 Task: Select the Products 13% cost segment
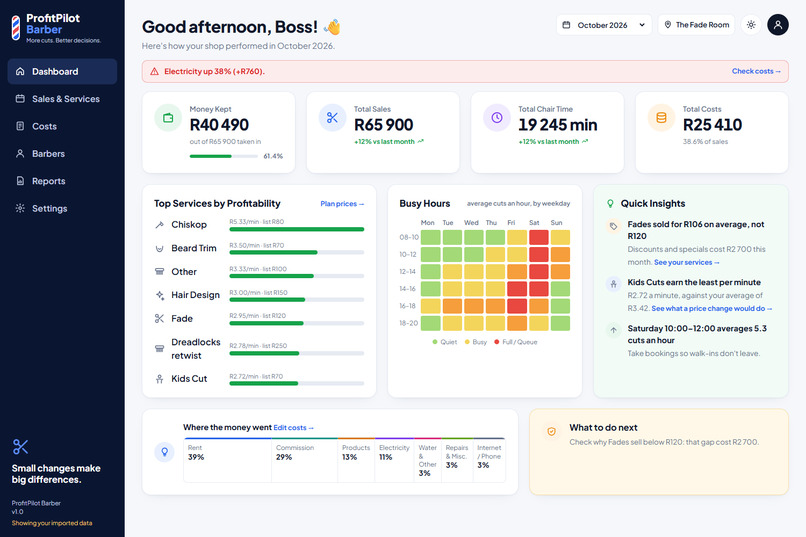pos(356,460)
